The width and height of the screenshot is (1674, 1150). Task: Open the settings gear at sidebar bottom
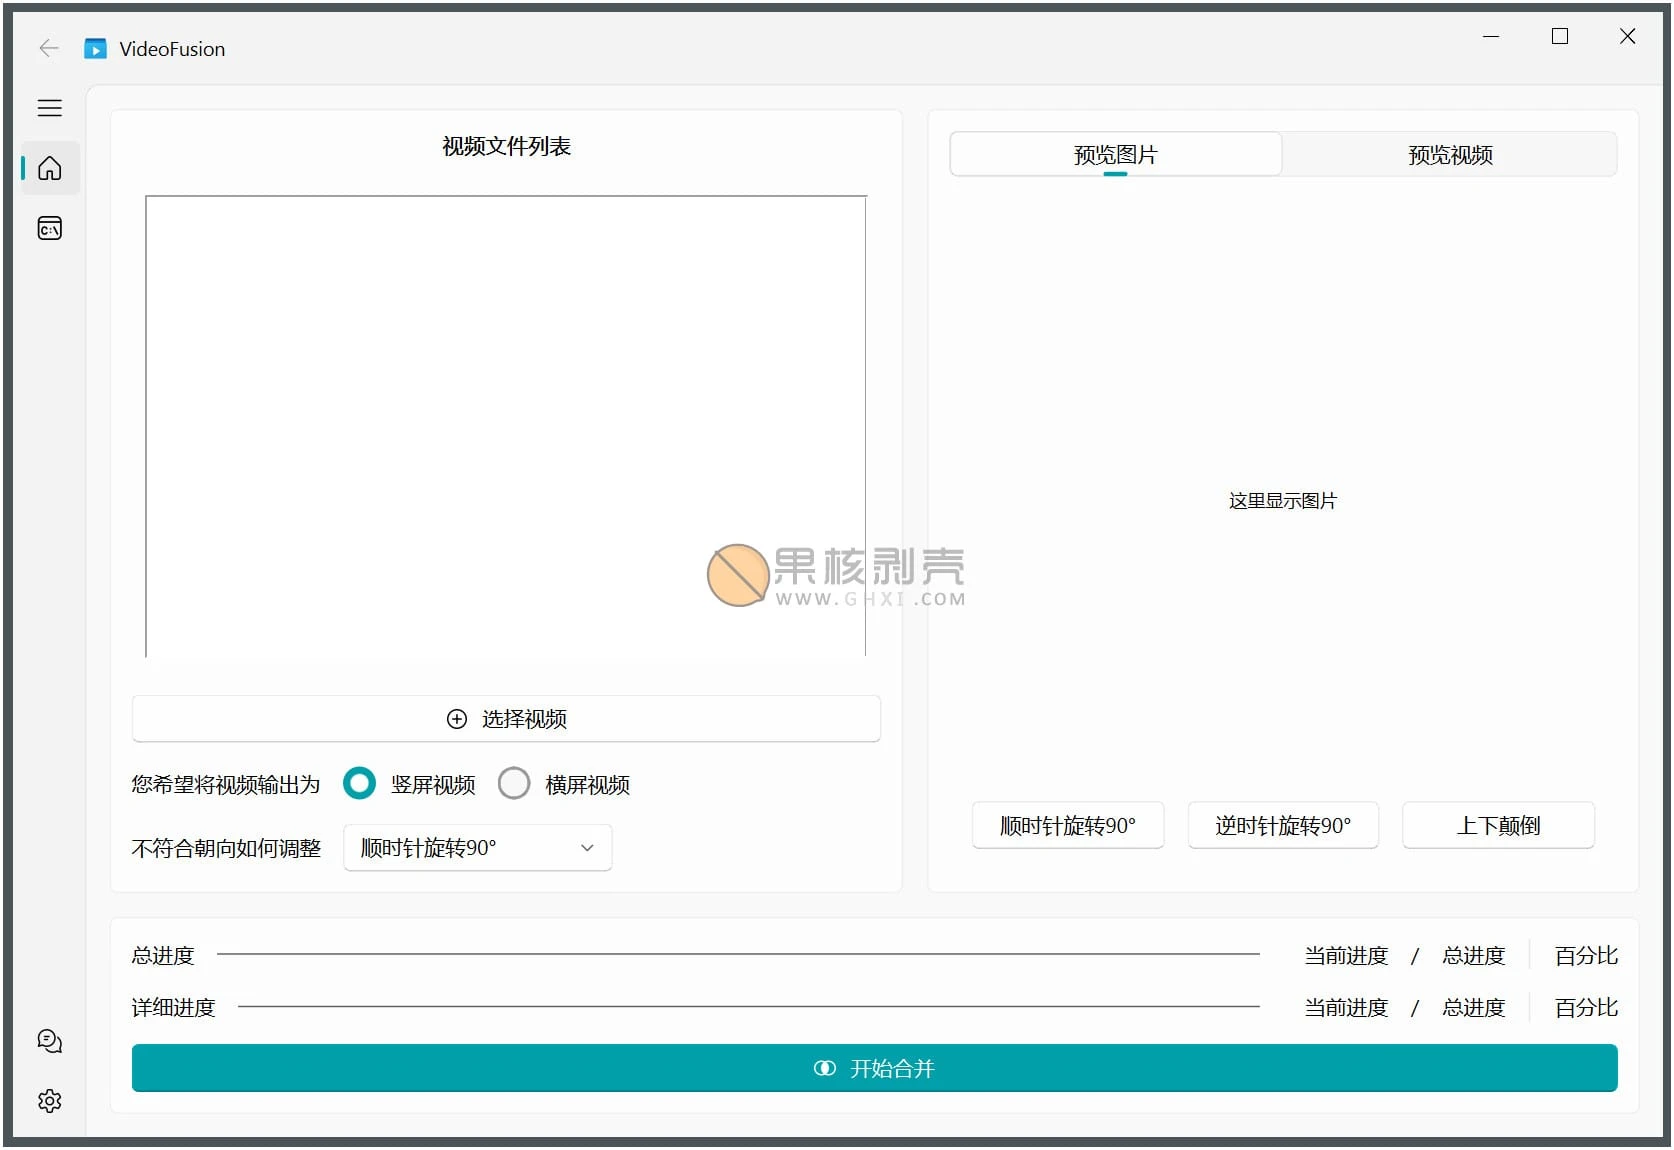[x=49, y=1101]
